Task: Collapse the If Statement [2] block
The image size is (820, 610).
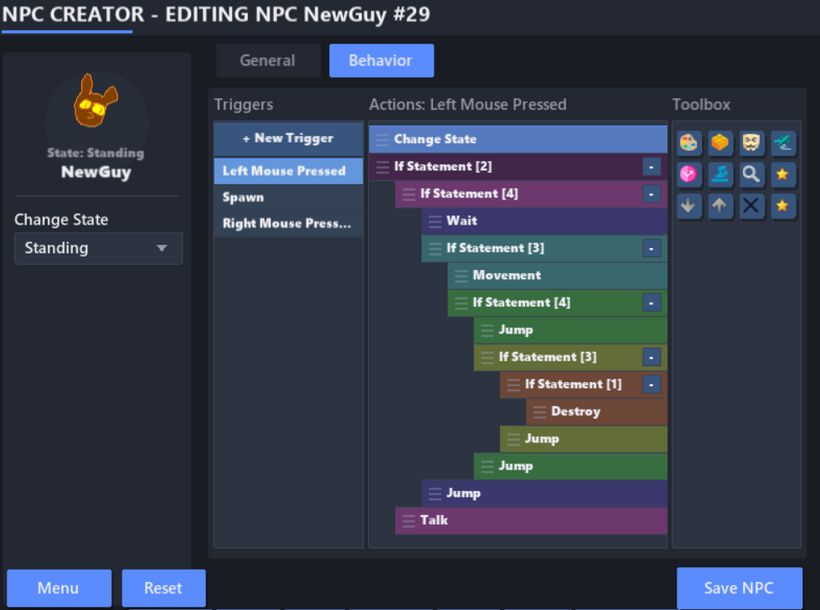Action: coord(651,166)
